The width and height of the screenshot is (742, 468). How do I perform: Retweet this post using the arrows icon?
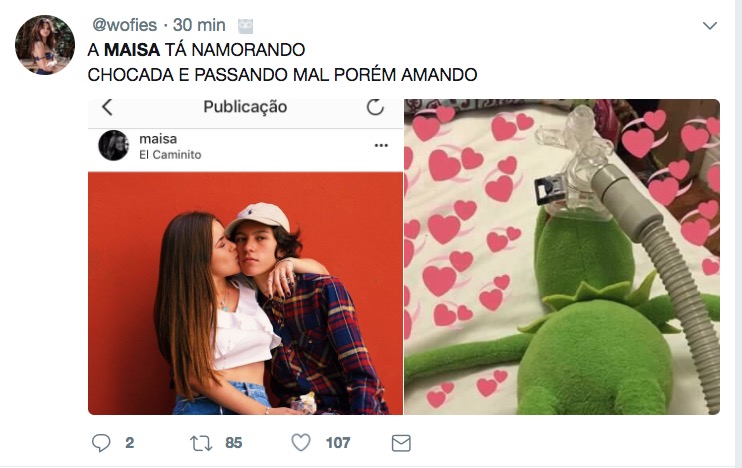tap(201, 443)
